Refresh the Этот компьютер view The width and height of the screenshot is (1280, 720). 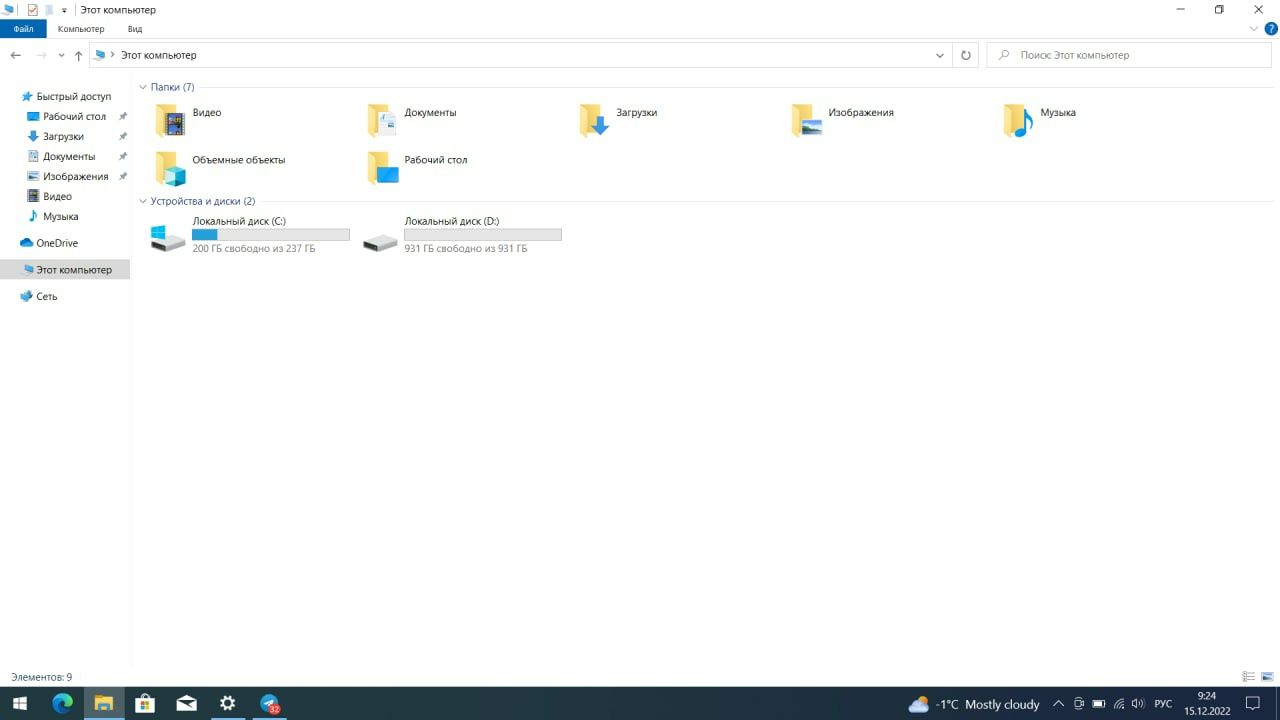coord(965,55)
